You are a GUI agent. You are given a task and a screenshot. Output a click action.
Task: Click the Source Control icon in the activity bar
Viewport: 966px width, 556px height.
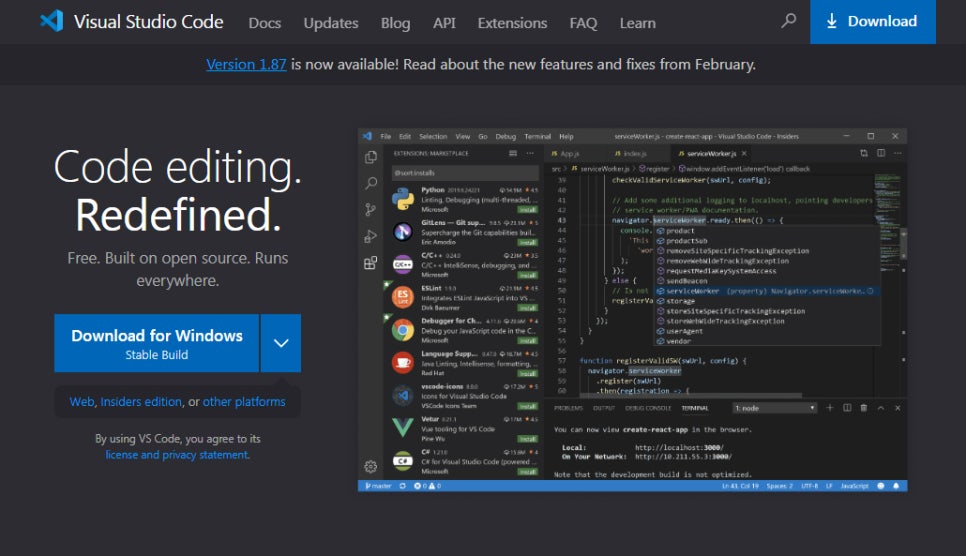(x=371, y=210)
